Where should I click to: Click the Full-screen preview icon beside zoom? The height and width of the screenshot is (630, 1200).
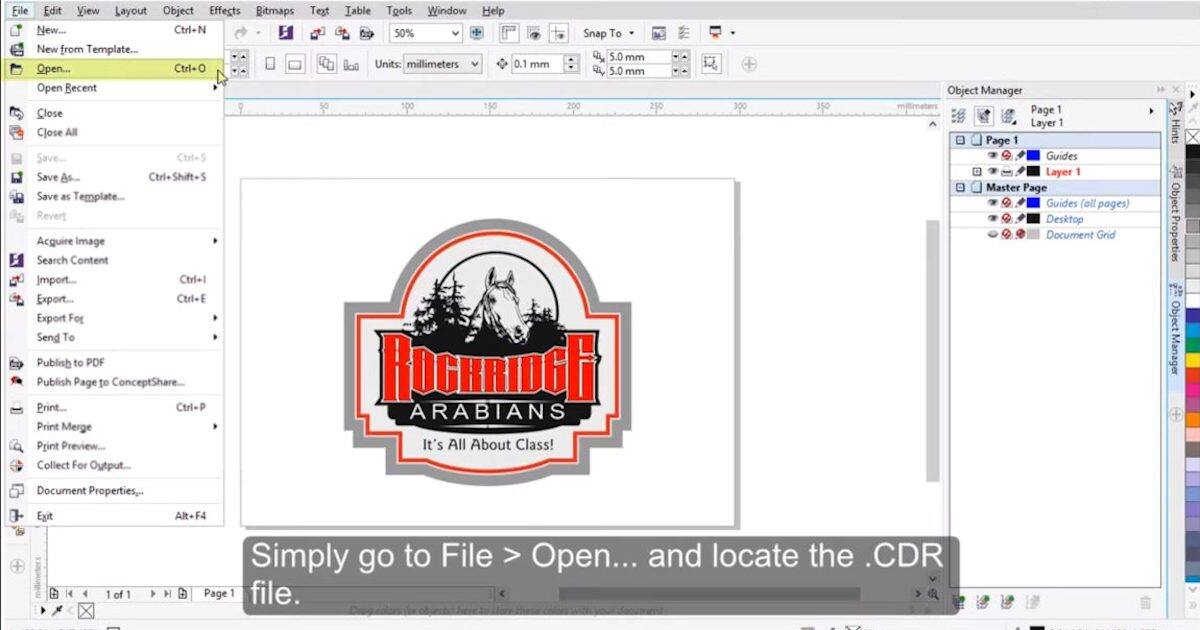click(477, 33)
